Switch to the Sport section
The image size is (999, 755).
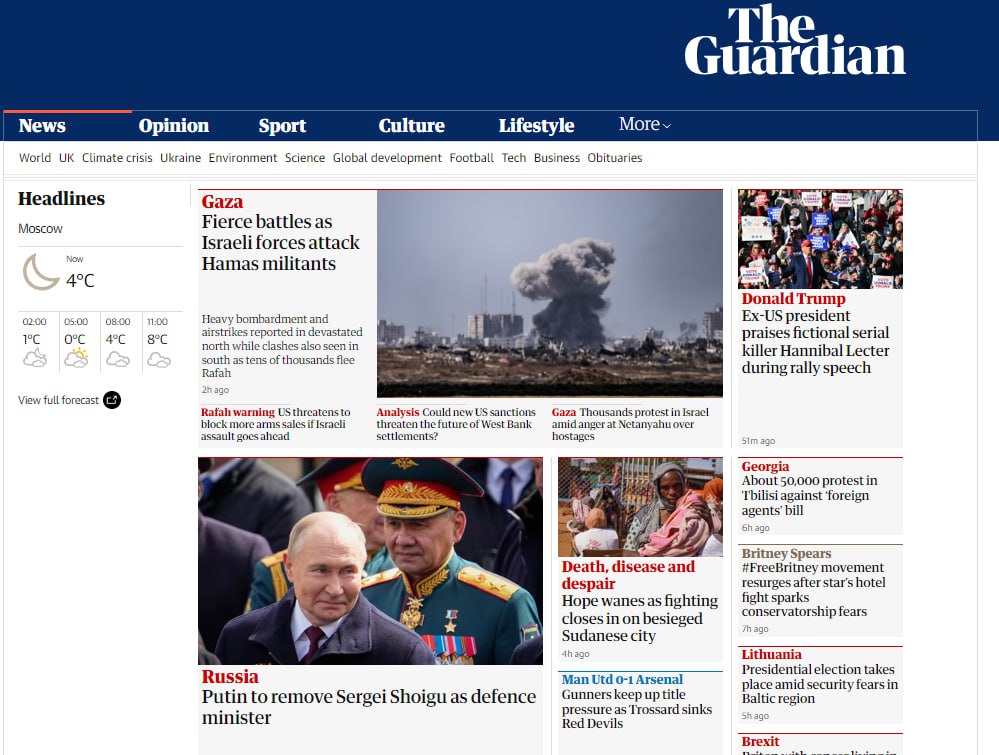[282, 126]
